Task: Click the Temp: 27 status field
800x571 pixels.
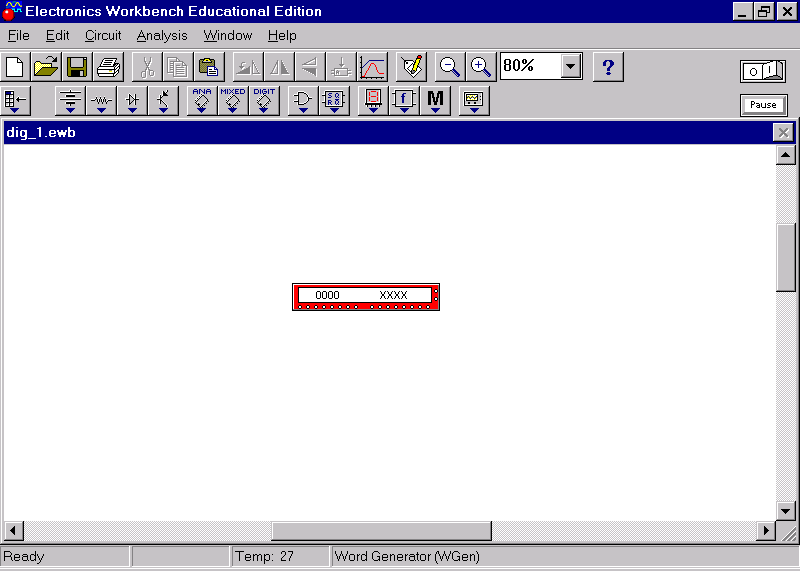Action: 280,556
